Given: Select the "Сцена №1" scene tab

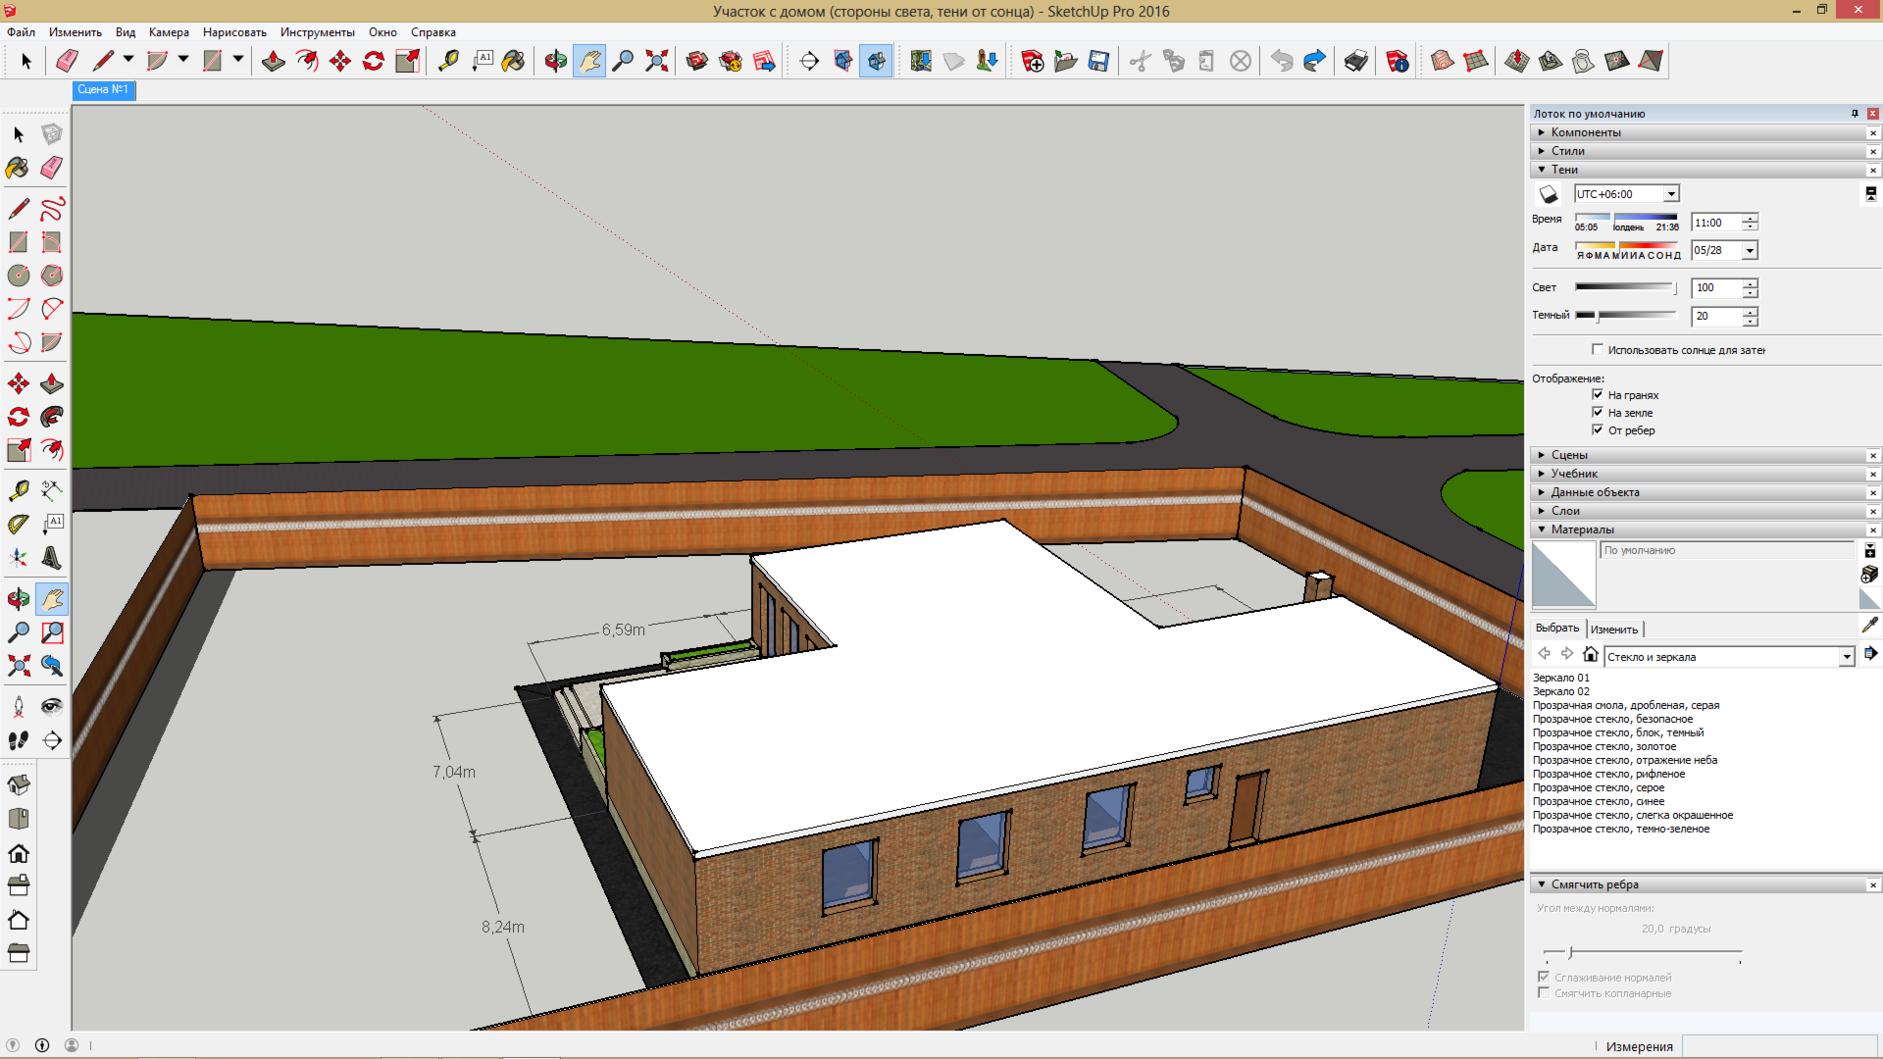Looking at the screenshot, I should (x=103, y=90).
